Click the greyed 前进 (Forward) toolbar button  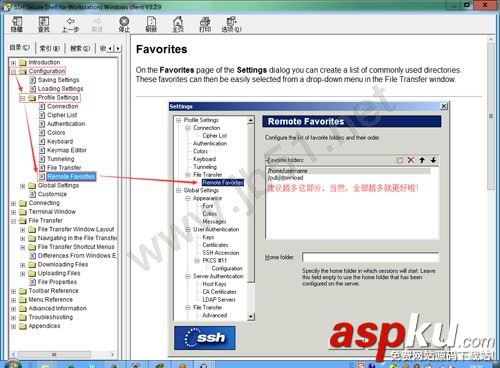[97, 24]
